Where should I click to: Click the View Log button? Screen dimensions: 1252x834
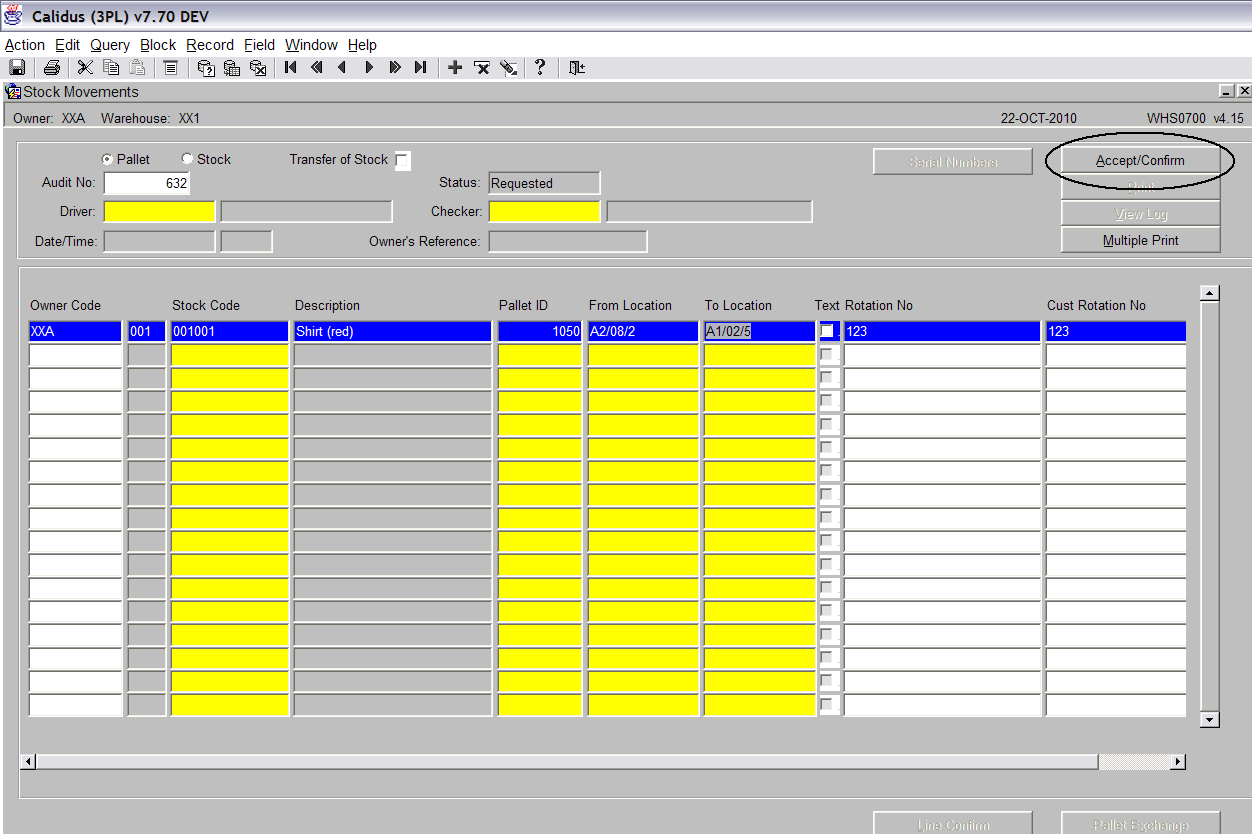pyautogui.click(x=1140, y=214)
